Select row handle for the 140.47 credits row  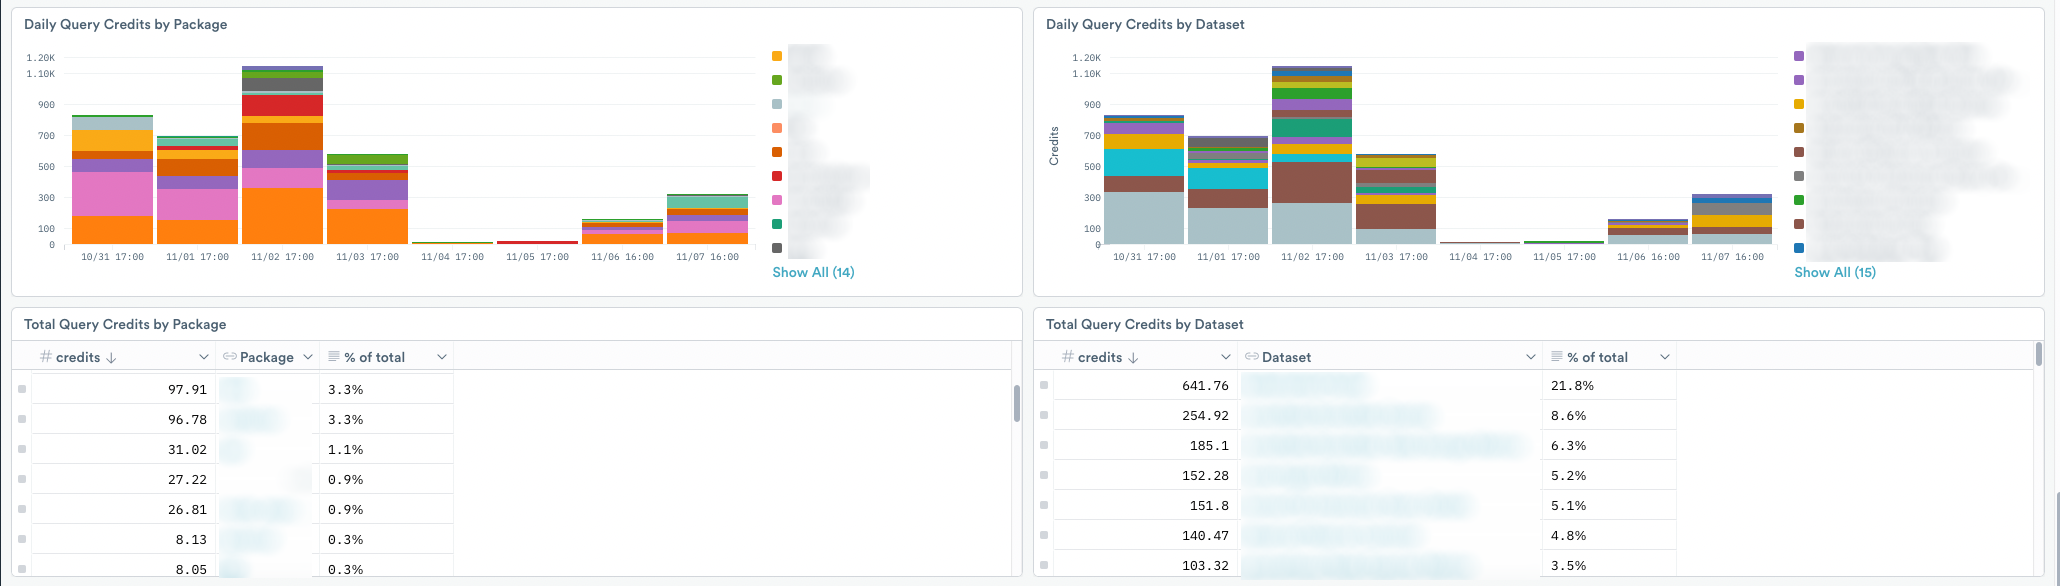click(1044, 535)
